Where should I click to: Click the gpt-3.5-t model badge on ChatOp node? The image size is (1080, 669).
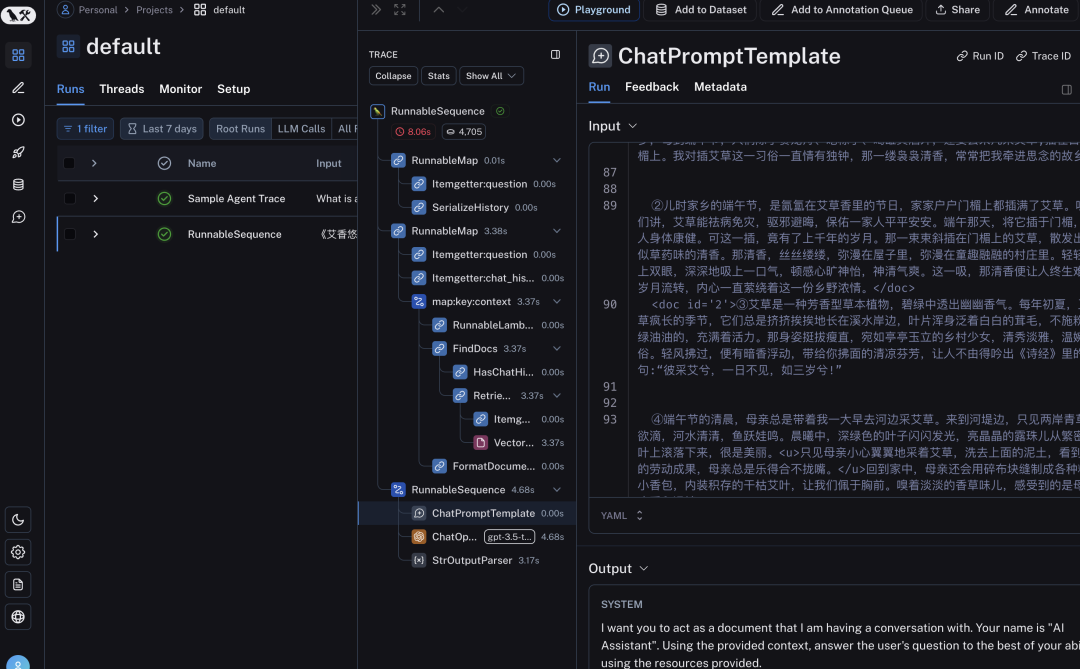[x=509, y=536]
